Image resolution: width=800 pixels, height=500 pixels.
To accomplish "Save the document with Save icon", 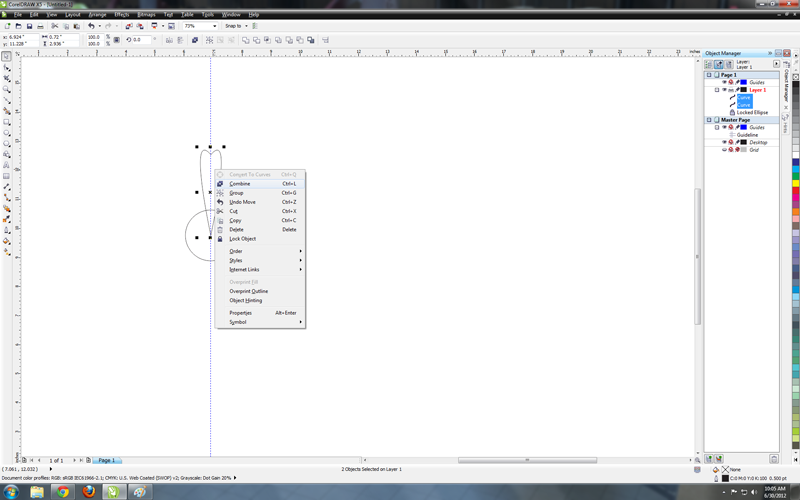I will point(29,26).
